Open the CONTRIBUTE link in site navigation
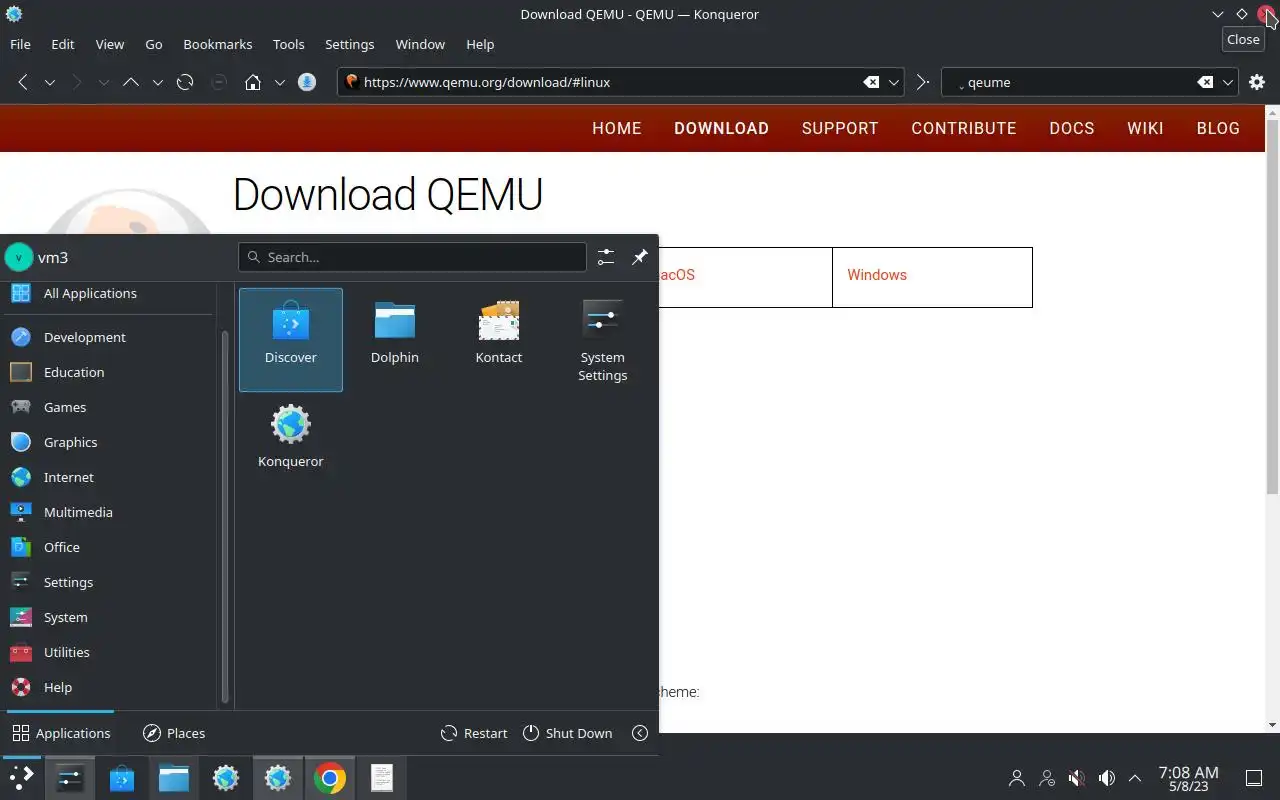Image resolution: width=1280 pixels, height=800 pixels. (x=964, y=128)
